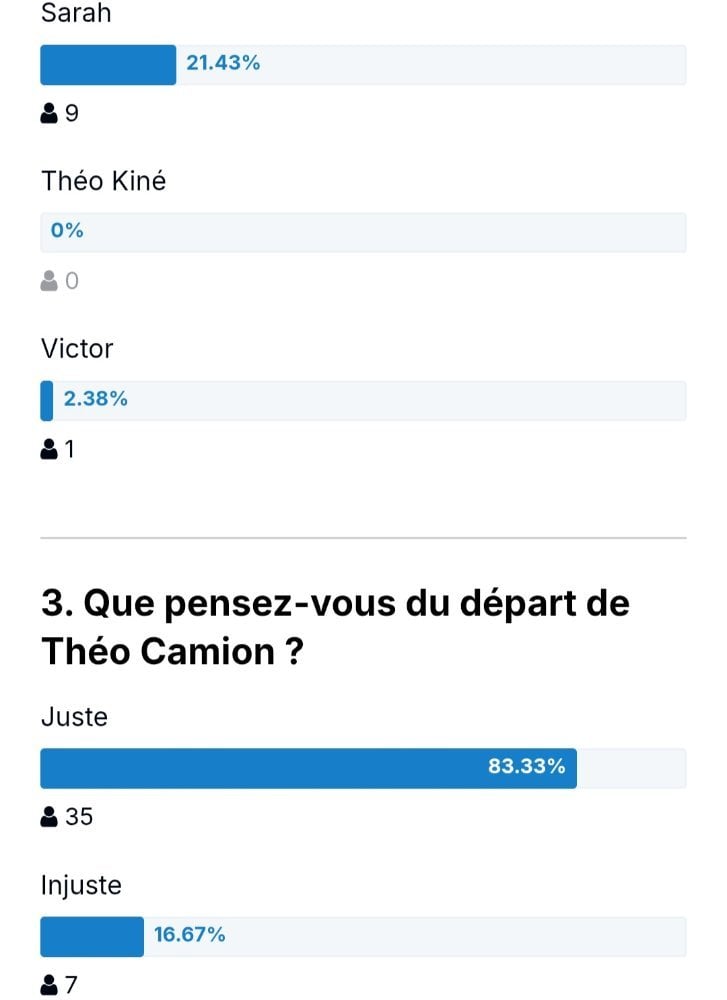The width and height of the screenshot is (727, 1000).
Task: Click the grey voter icon under Théo Kiné
Action: click(49, 281)
